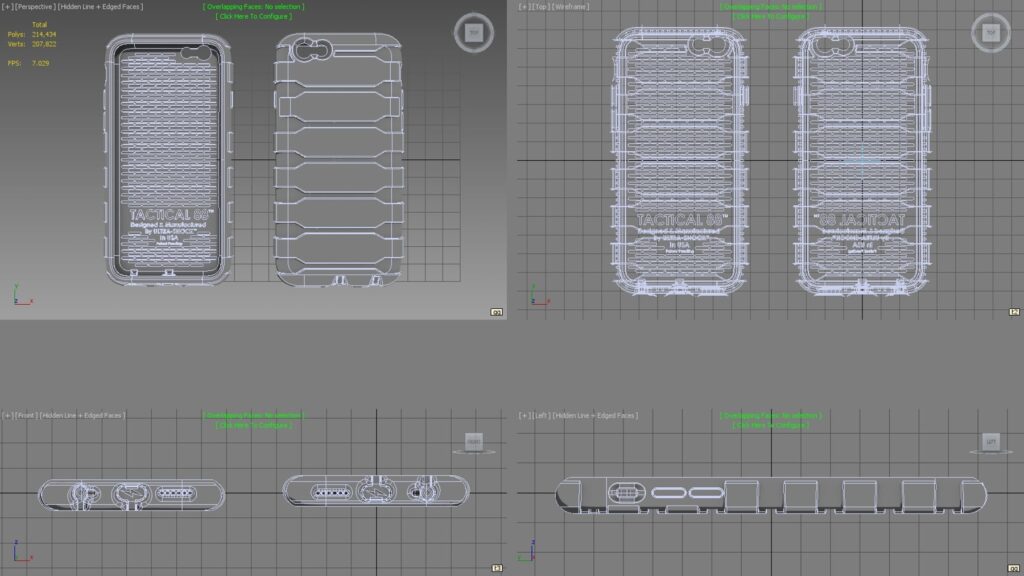
Task: Click the Perspective viewport ViewCube
Action: (x=472, y=32)
